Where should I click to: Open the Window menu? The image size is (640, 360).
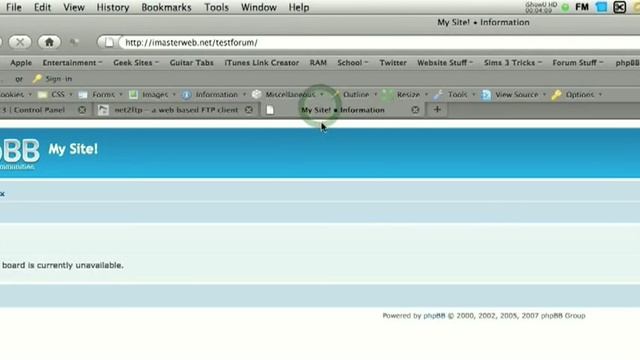point(258,7)
